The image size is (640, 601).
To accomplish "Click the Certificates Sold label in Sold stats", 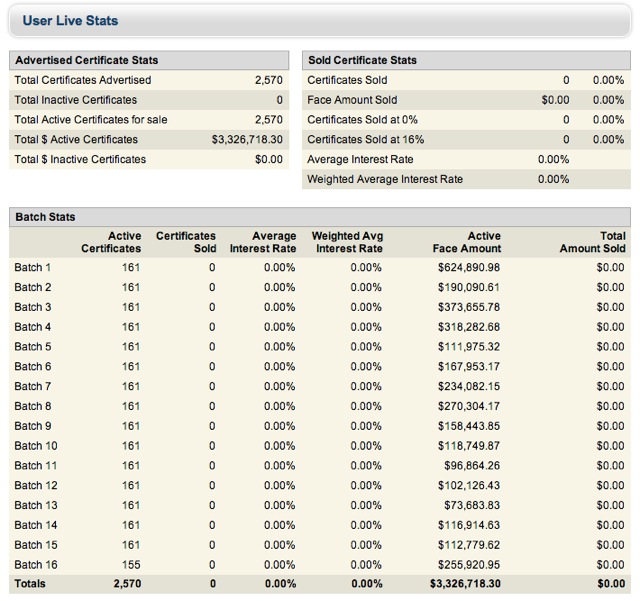I will [347, 80].
